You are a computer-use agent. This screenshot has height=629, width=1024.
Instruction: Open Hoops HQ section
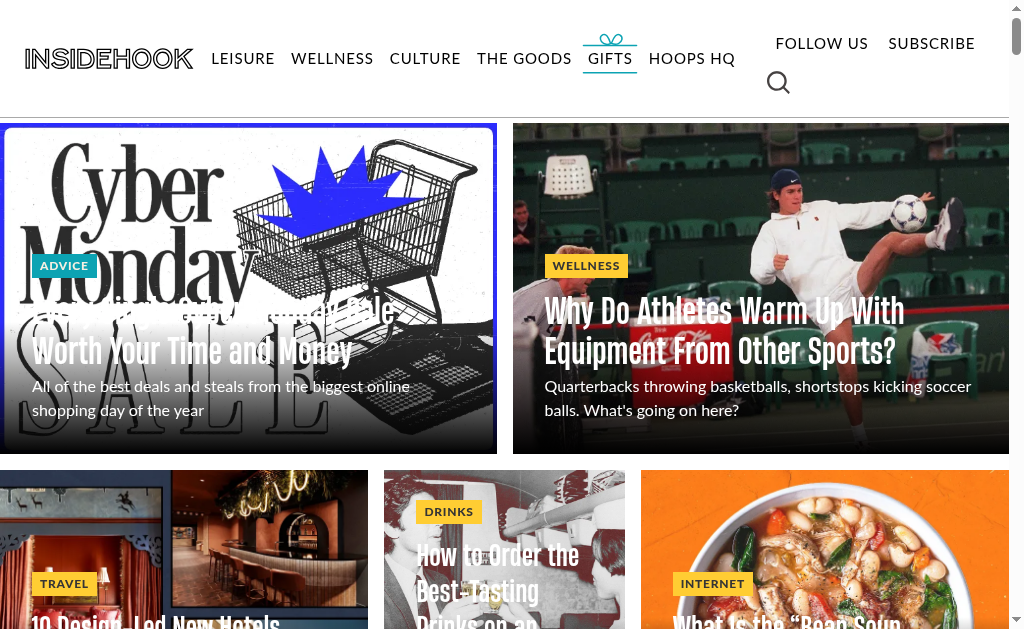point(692,59)
